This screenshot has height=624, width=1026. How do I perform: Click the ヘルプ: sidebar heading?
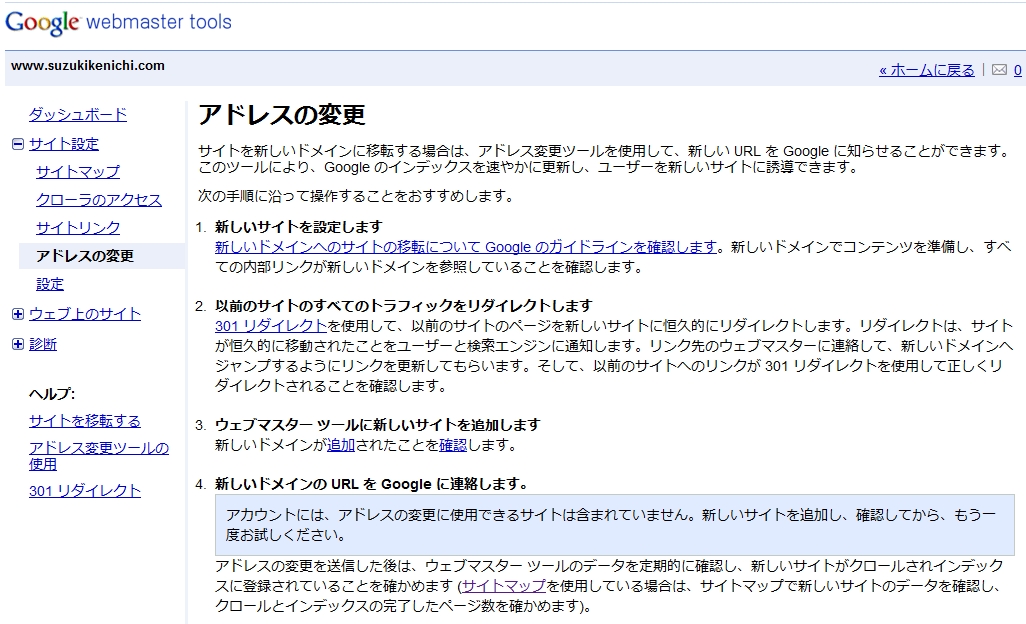tap(52, 394)
